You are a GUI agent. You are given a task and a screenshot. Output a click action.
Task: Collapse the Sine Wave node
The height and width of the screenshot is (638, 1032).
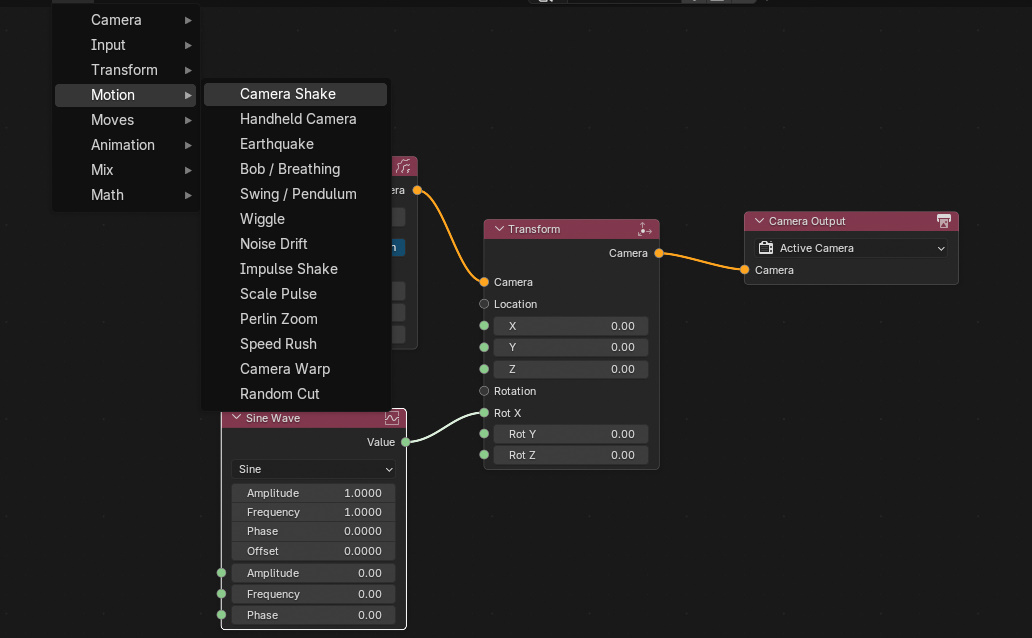pyautogui.click(x=236, y=417)
